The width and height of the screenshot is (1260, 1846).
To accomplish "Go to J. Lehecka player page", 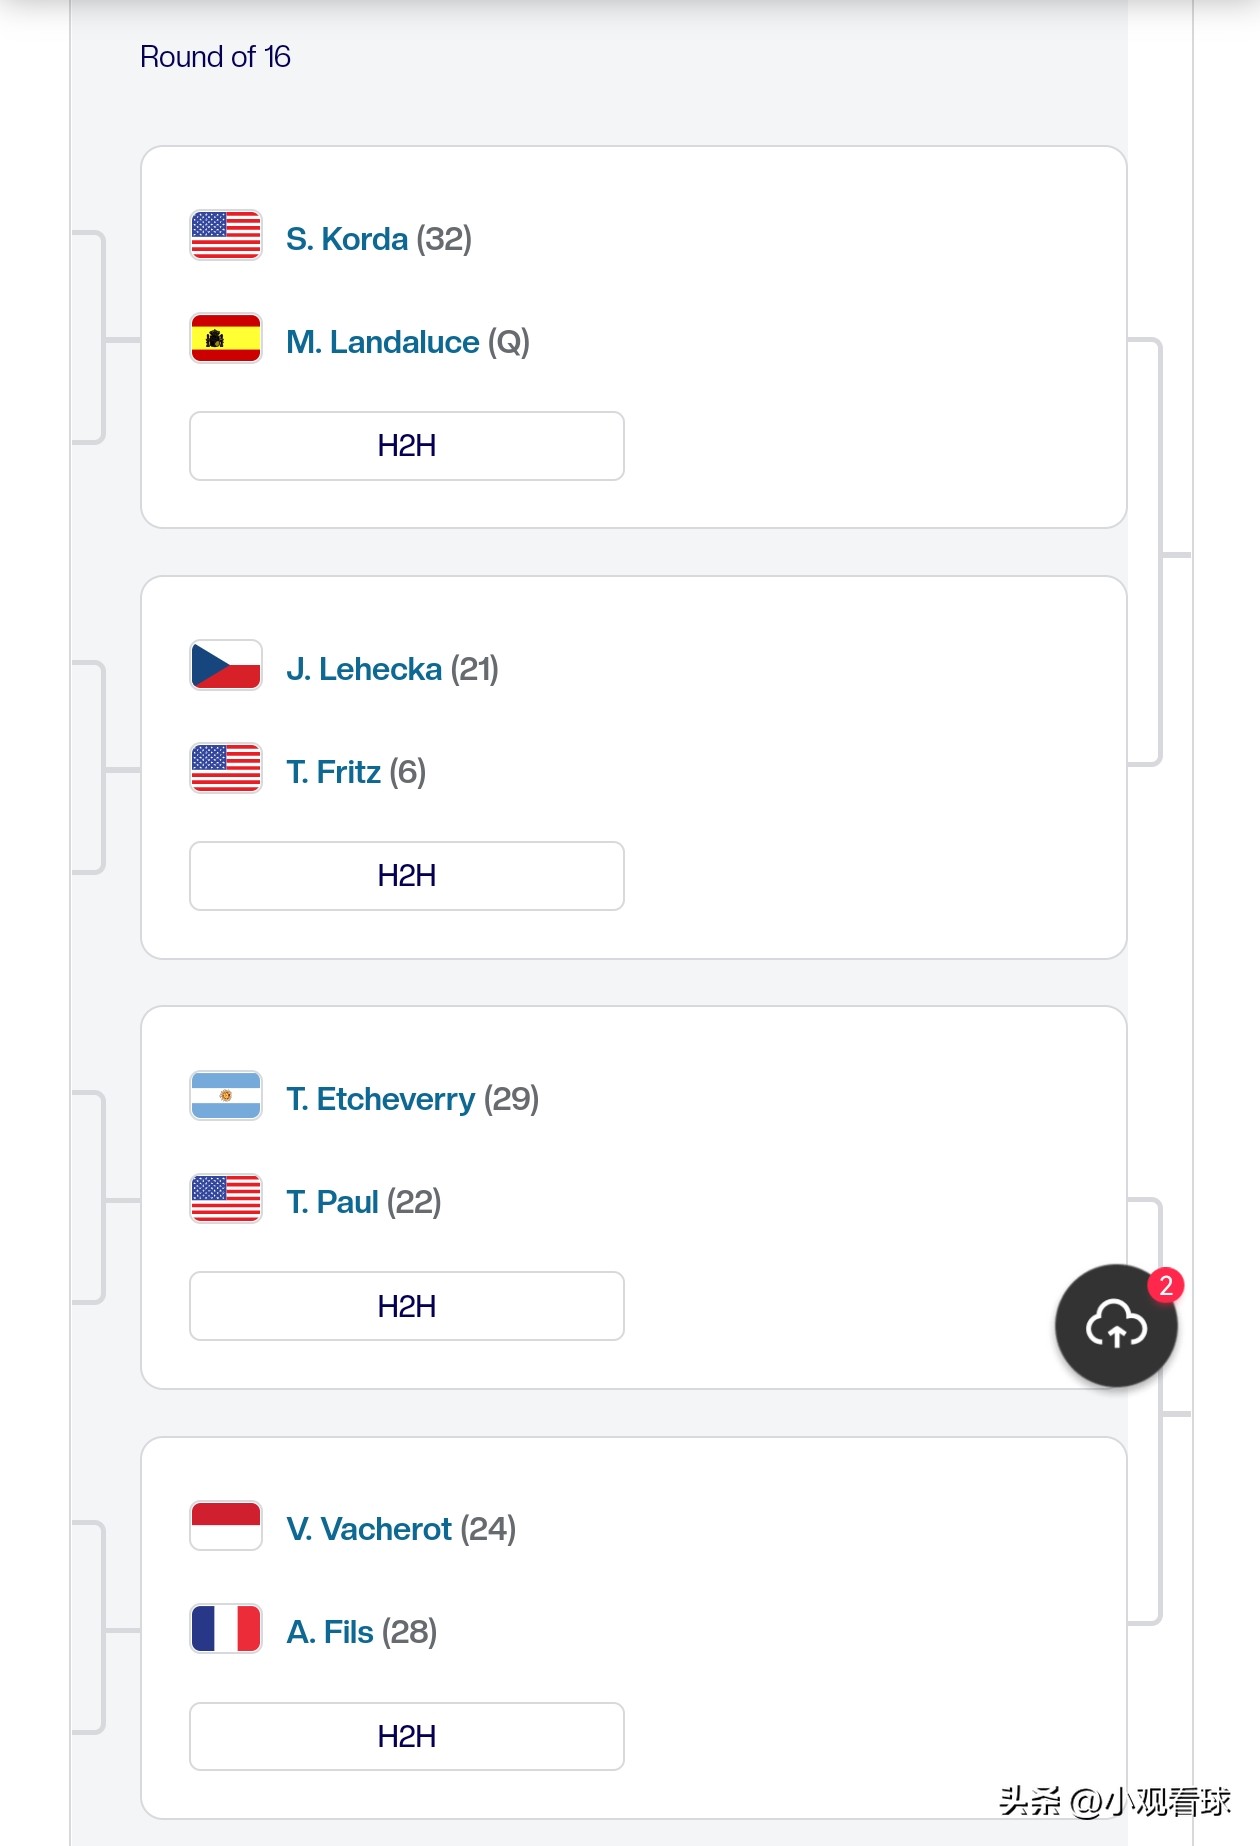I will 364,669.
